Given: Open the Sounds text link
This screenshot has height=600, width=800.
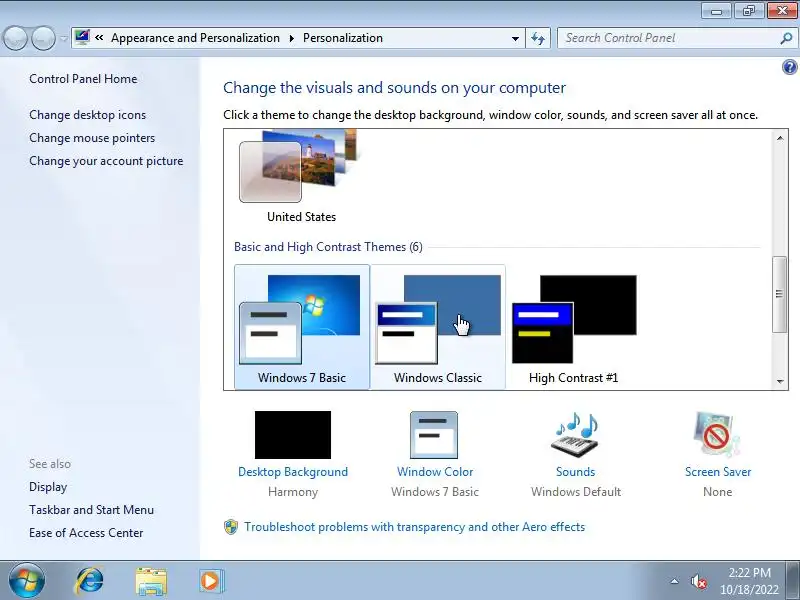Looking at the screenshot, I should coord(576,472).
